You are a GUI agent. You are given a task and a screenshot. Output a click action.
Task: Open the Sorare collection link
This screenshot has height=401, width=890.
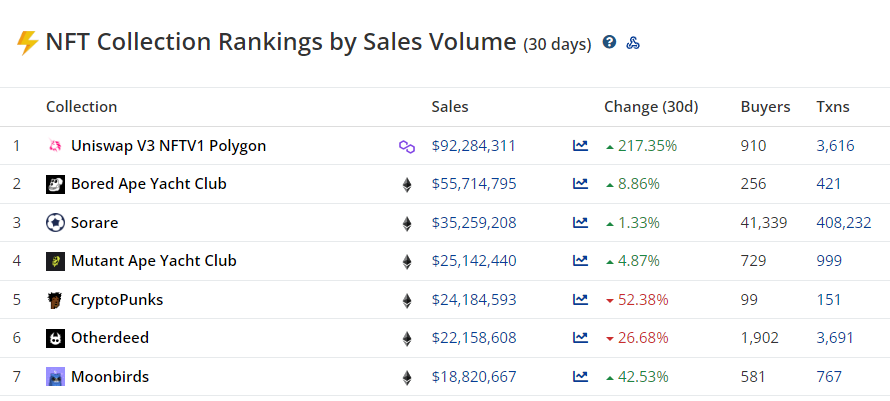(94, 223)
